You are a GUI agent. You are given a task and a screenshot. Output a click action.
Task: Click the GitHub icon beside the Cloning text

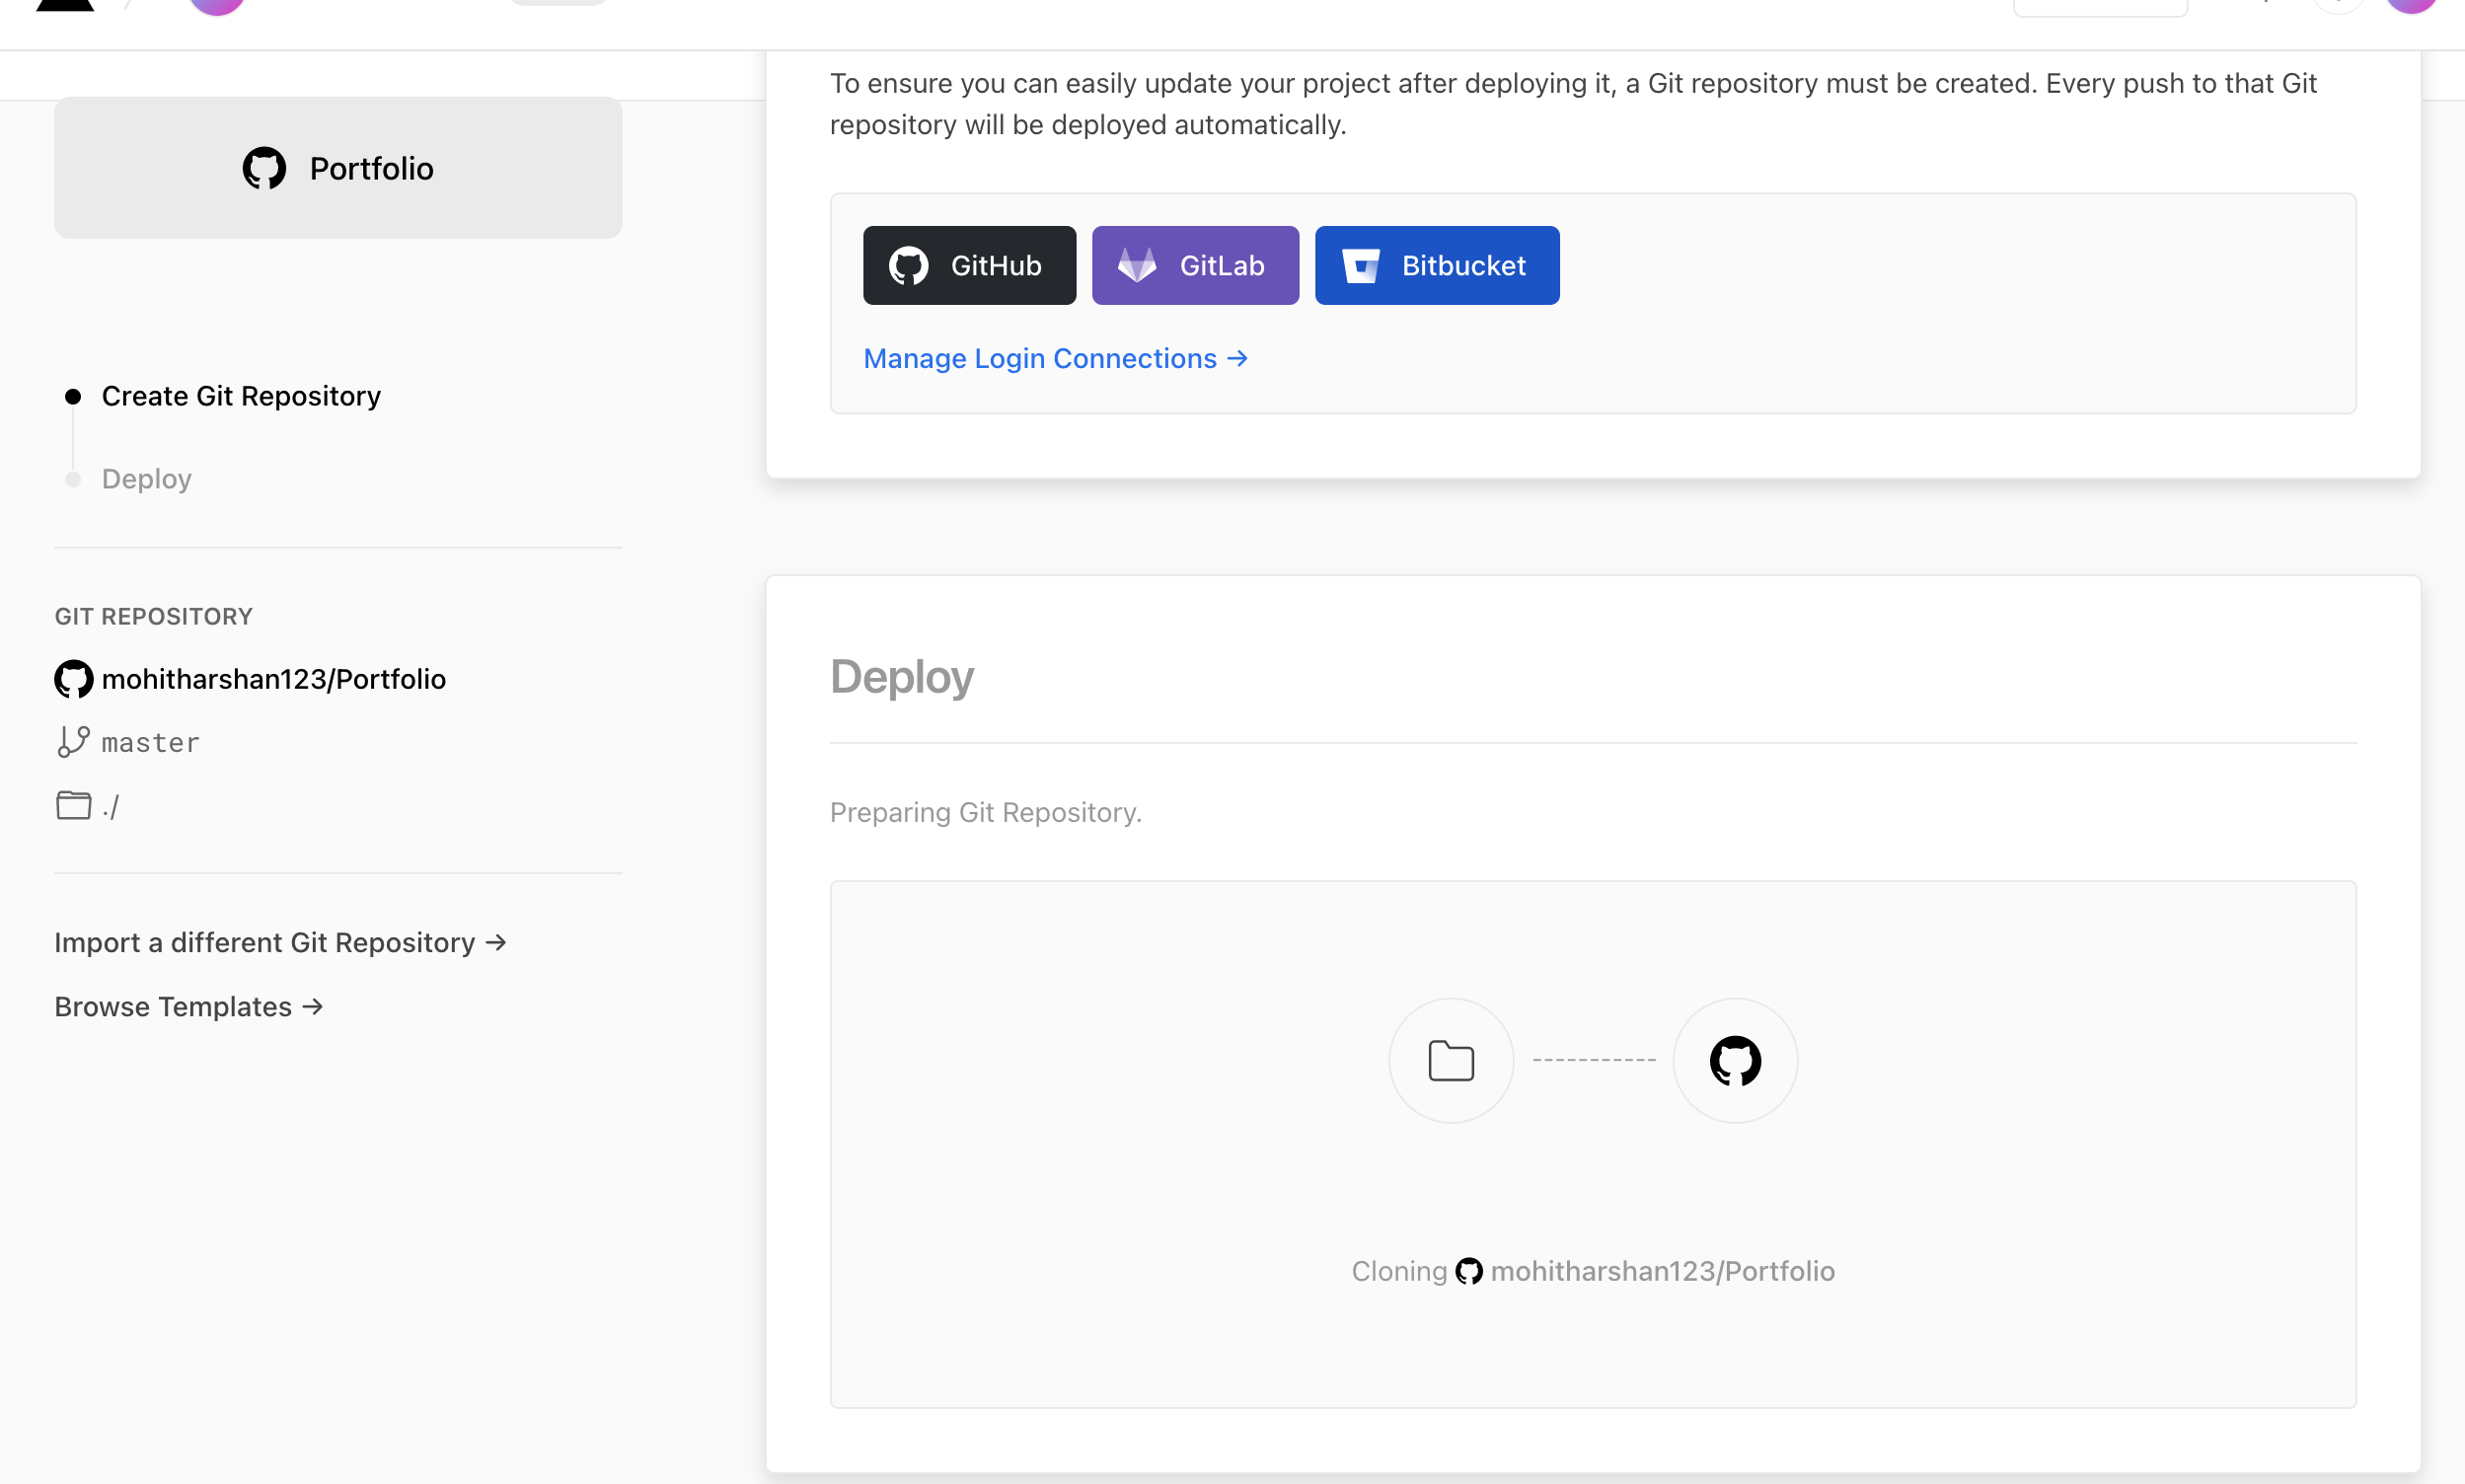pyautogui.click(x=1469, y=1270)
